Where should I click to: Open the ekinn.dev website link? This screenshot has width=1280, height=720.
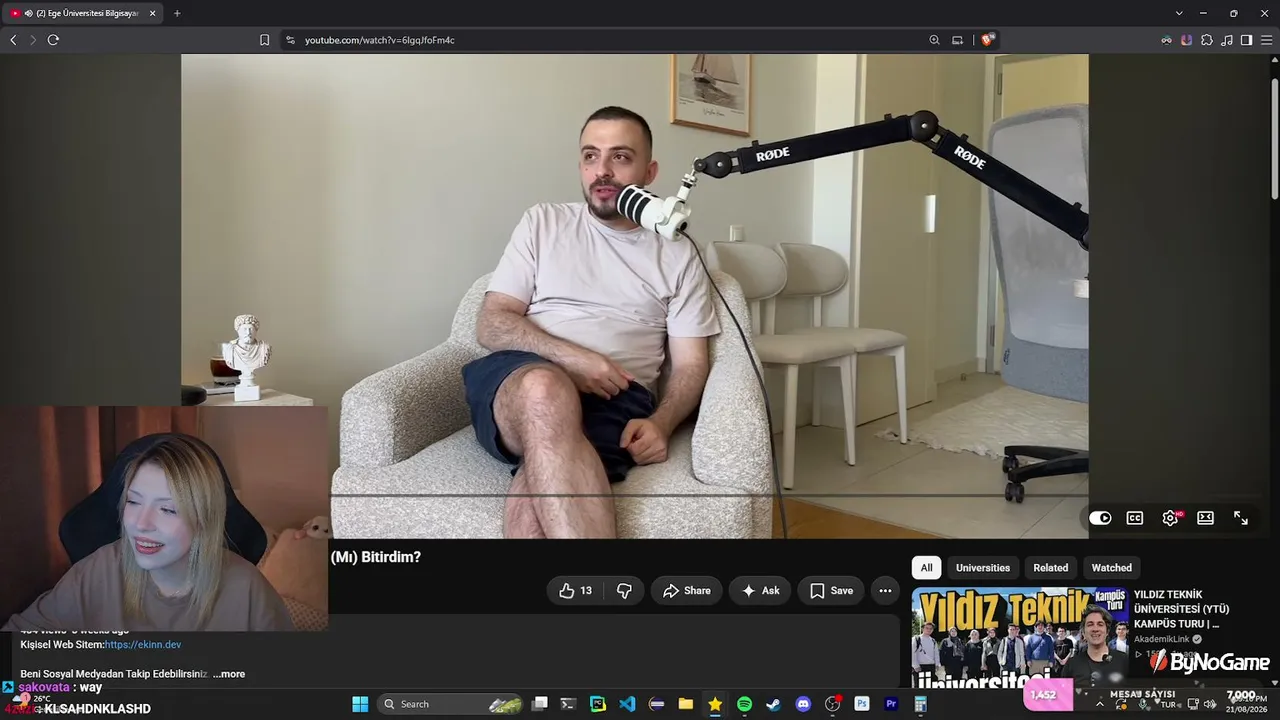point(143,645)
